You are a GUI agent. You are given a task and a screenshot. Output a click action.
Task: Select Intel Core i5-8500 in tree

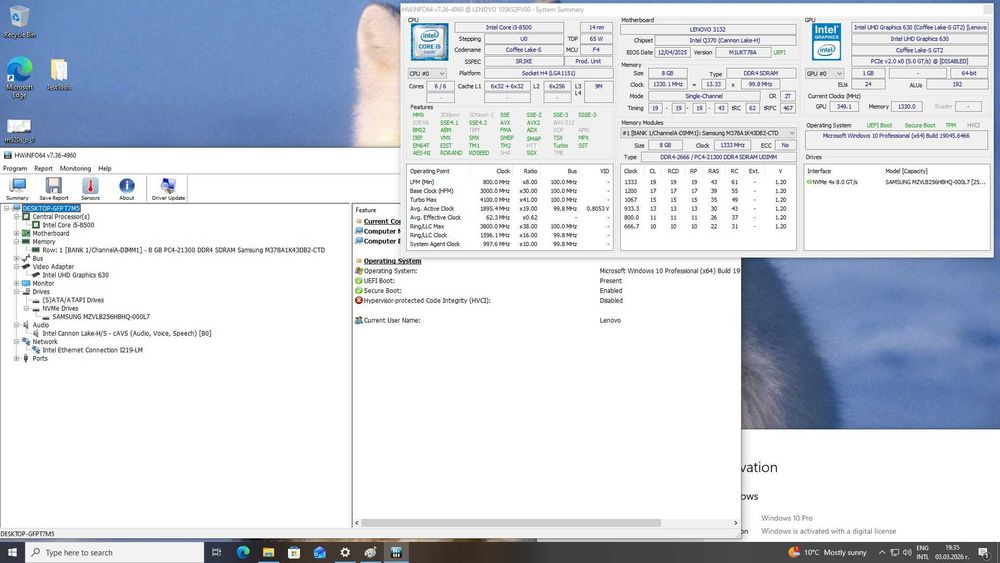68,225
